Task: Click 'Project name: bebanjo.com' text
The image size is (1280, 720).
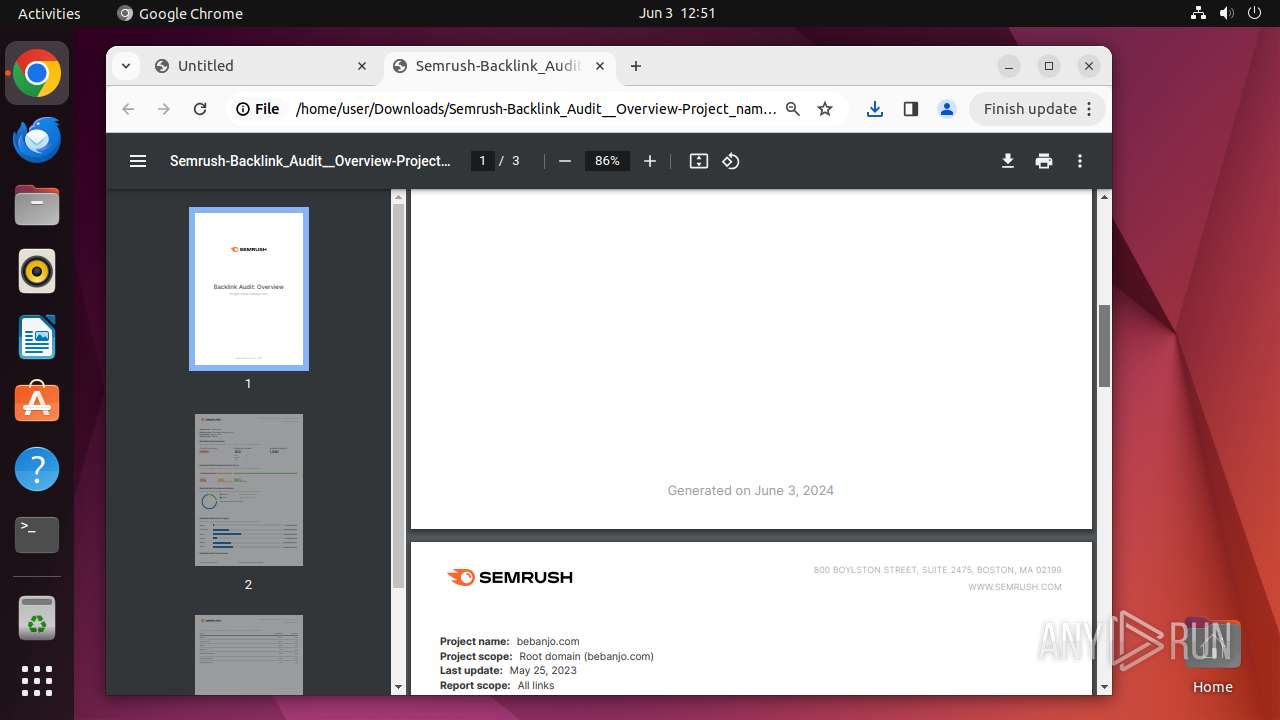Action: coord(510,641)
